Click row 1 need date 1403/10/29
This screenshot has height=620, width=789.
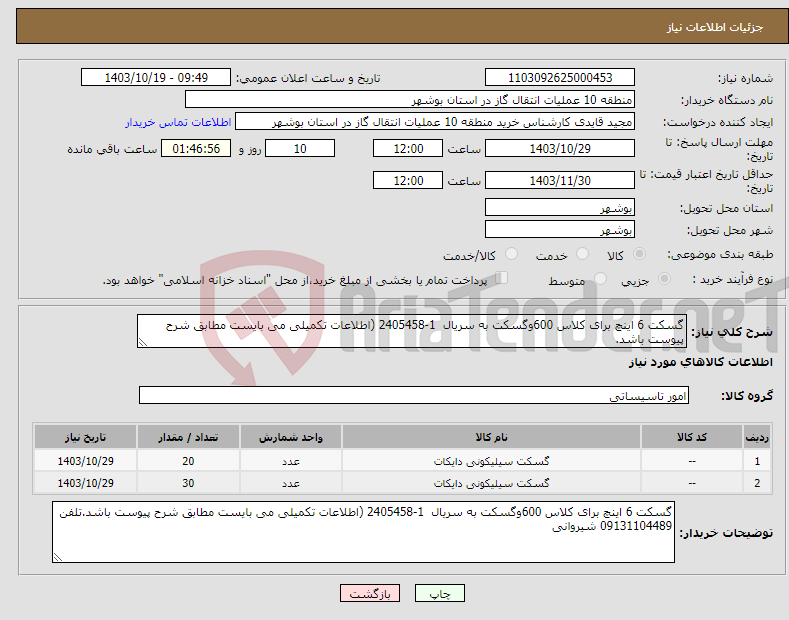[86, 461]
